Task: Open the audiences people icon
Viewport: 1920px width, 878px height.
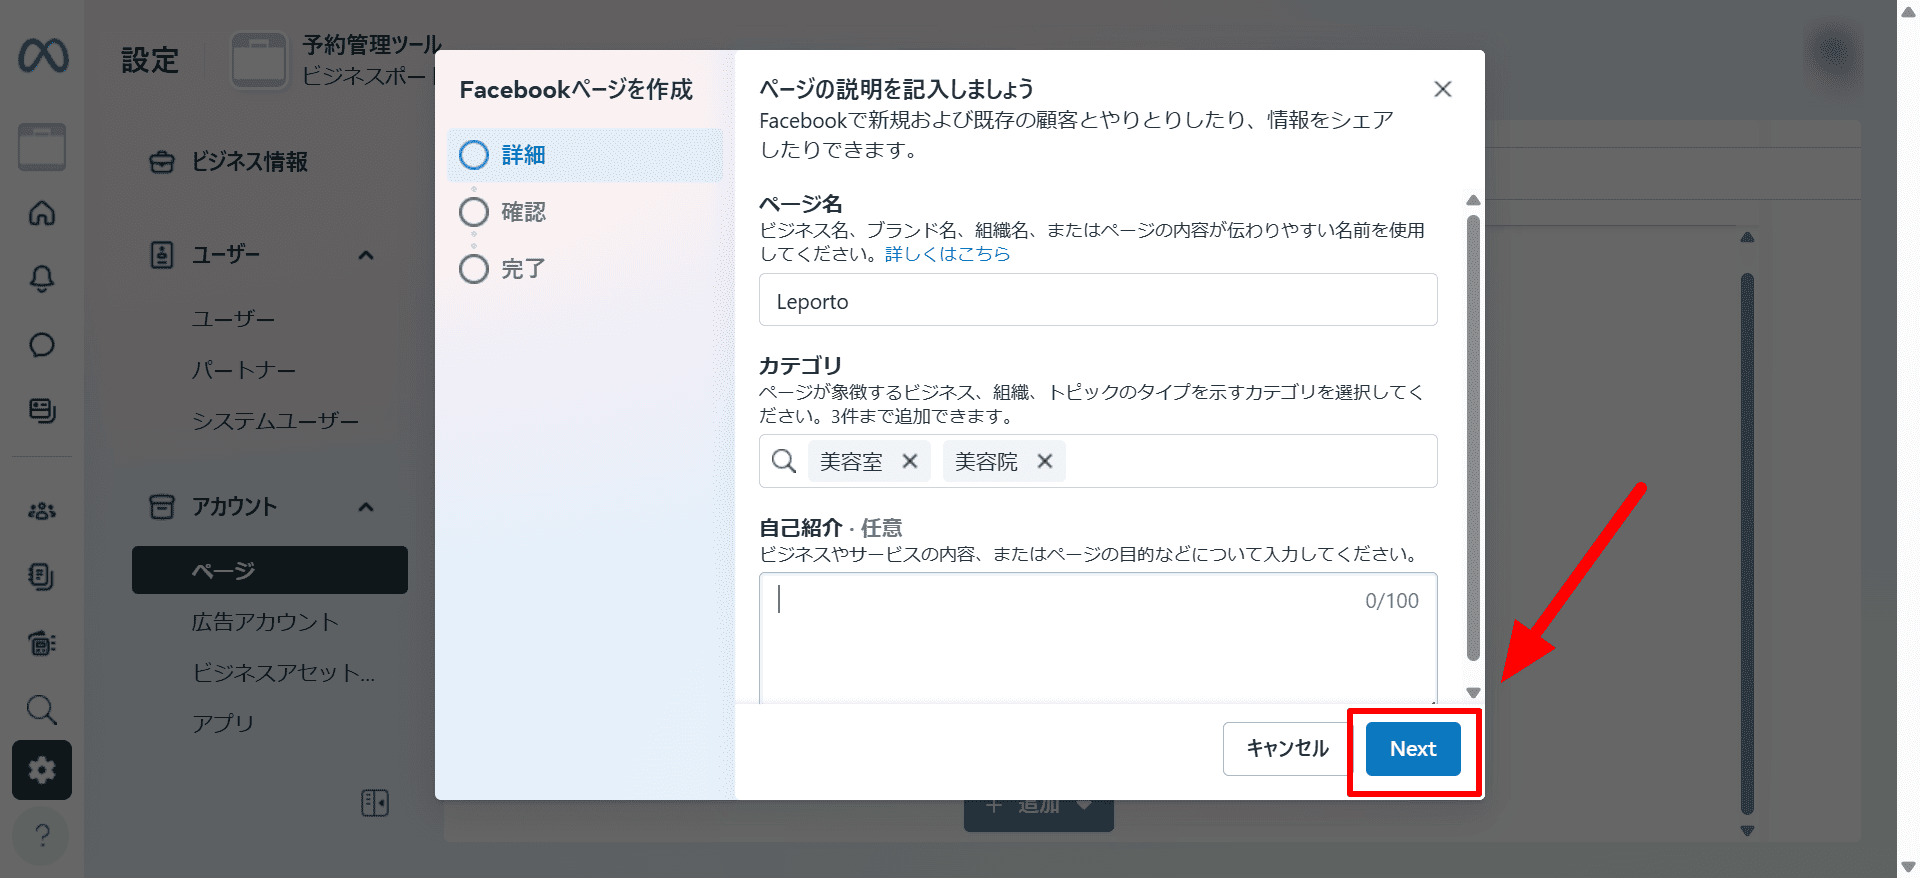Action: (x=42, y=511)
